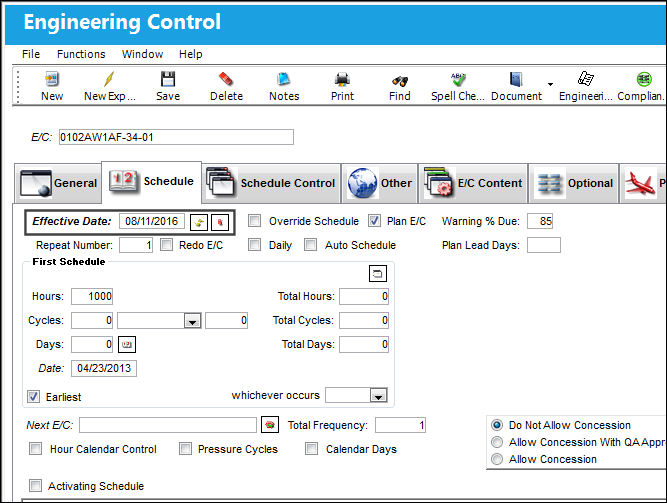Click the Hours input field

pyautogui.click(x=92, y=296)
